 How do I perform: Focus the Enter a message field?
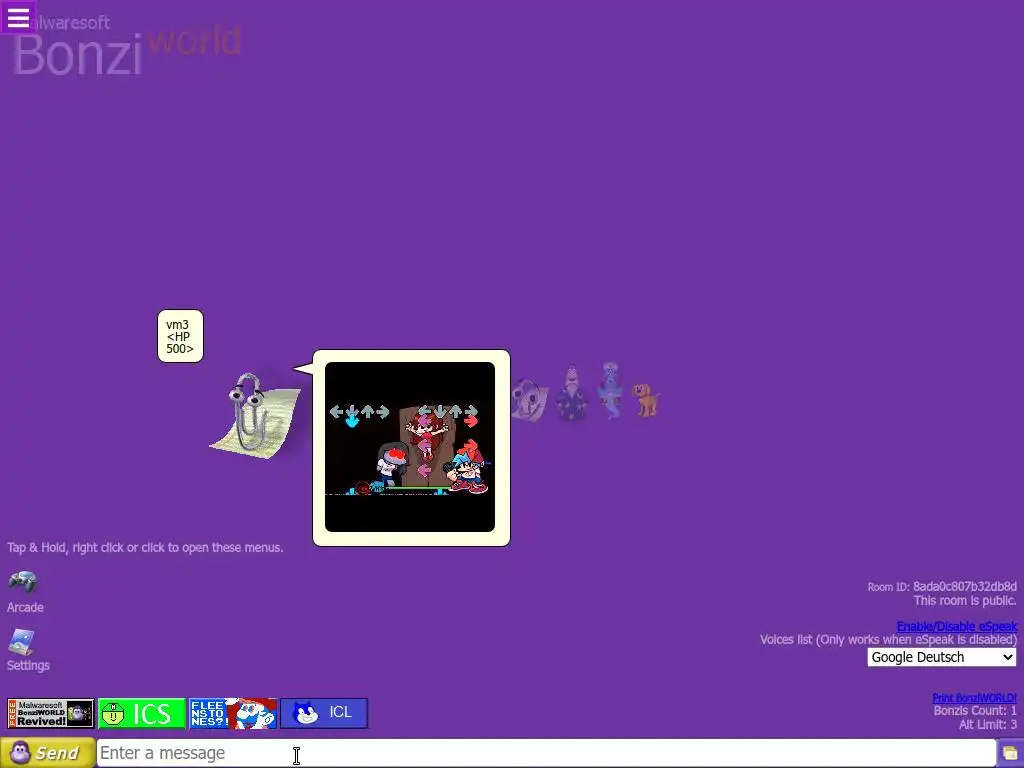coord(547,753)
